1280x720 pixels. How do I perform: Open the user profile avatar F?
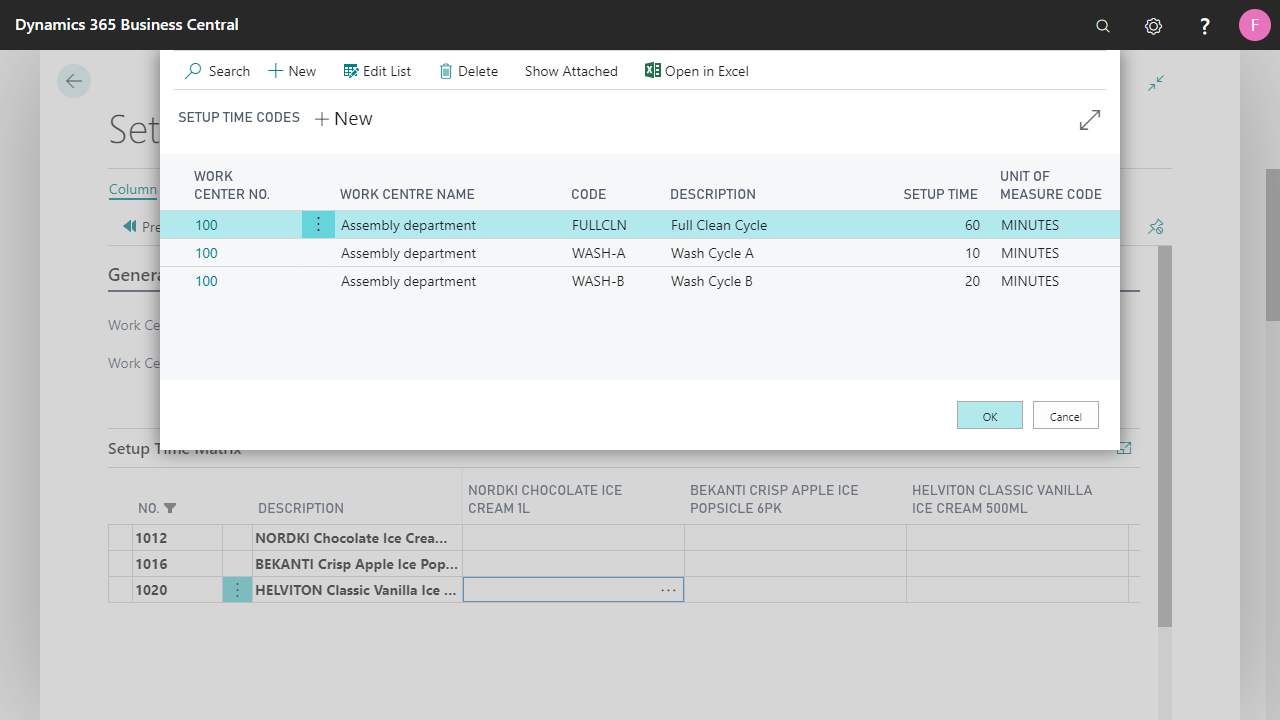1255,25
